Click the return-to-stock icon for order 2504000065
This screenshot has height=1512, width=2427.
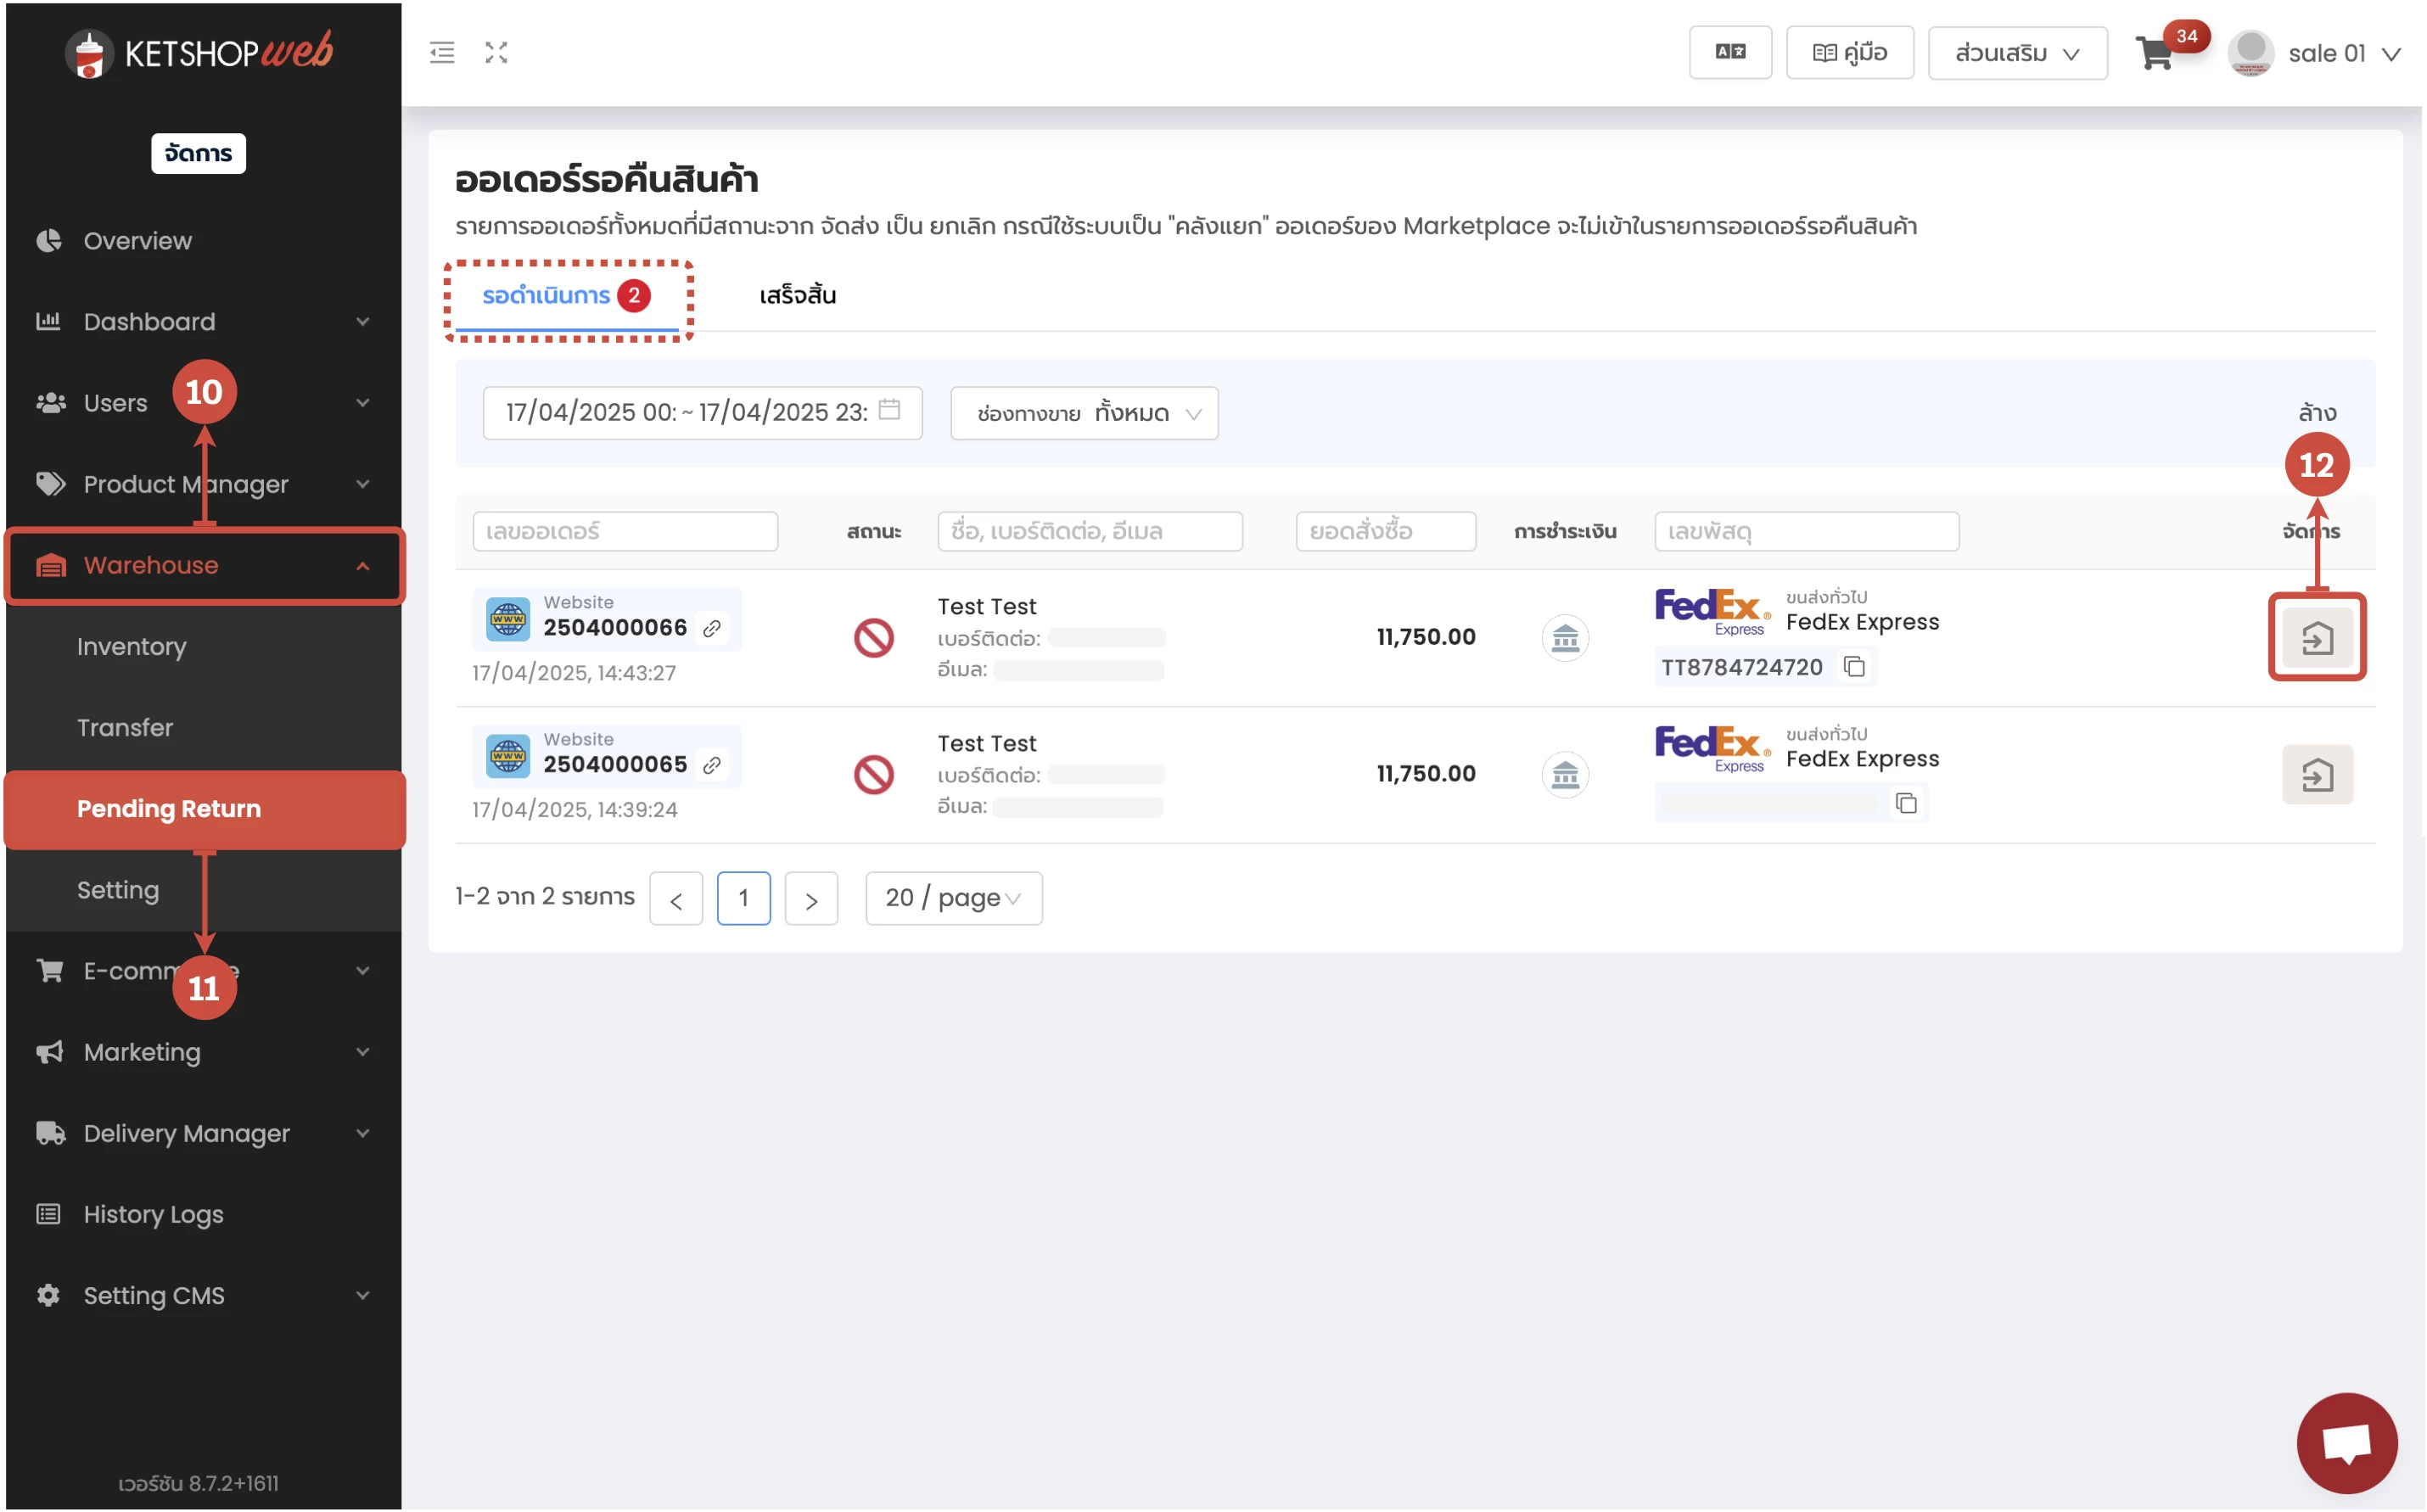(x=2316, y=775)
